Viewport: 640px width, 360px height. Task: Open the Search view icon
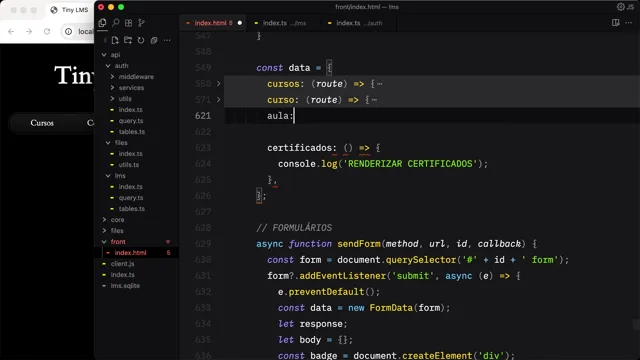point(116,23)
